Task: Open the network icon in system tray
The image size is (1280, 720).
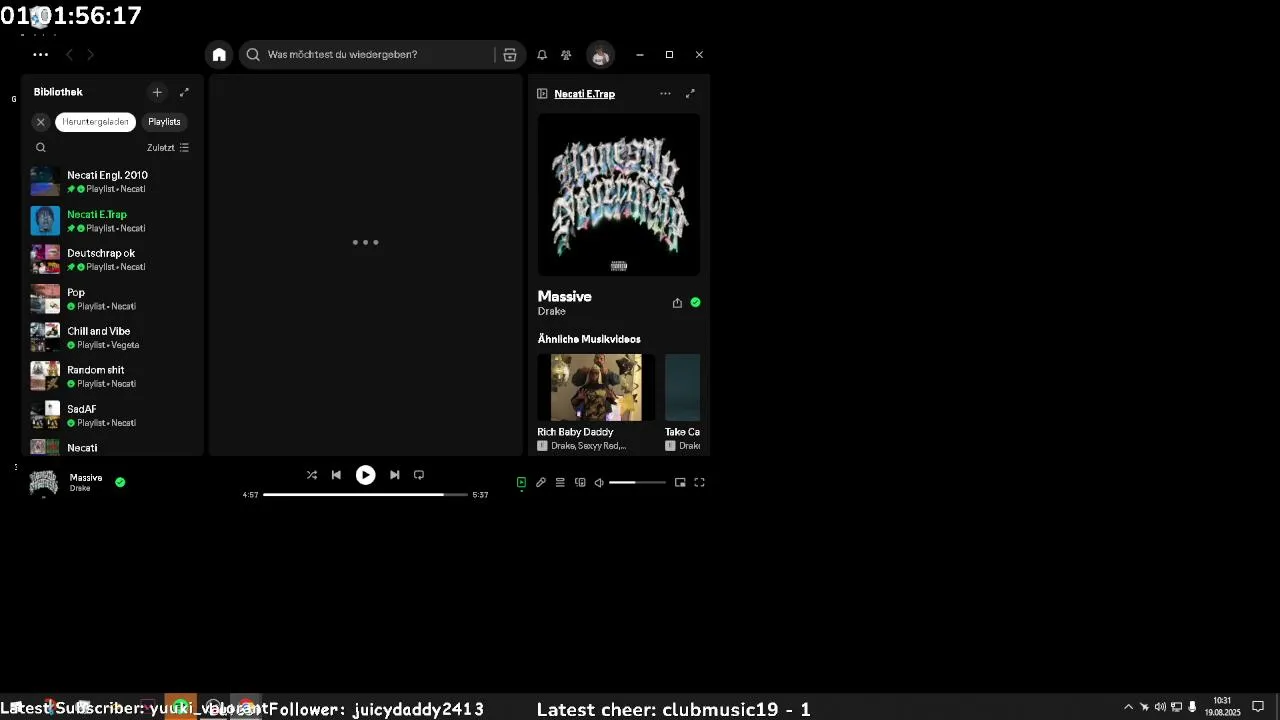Action: click(1177, 707)
